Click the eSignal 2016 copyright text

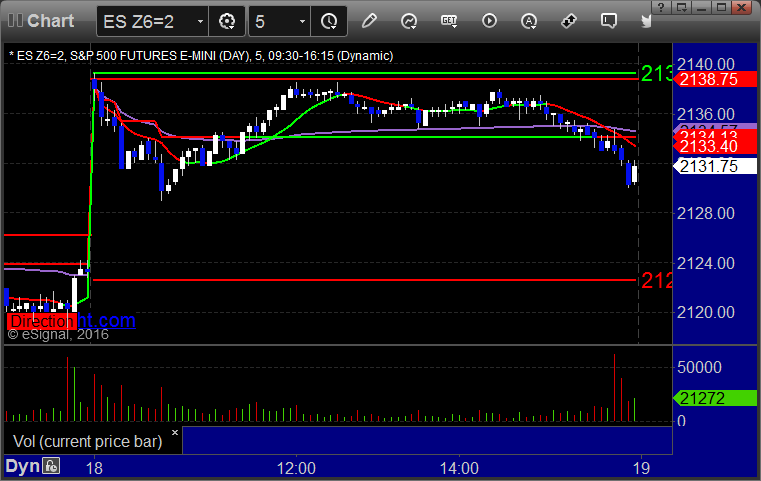[x=58, y=334]
